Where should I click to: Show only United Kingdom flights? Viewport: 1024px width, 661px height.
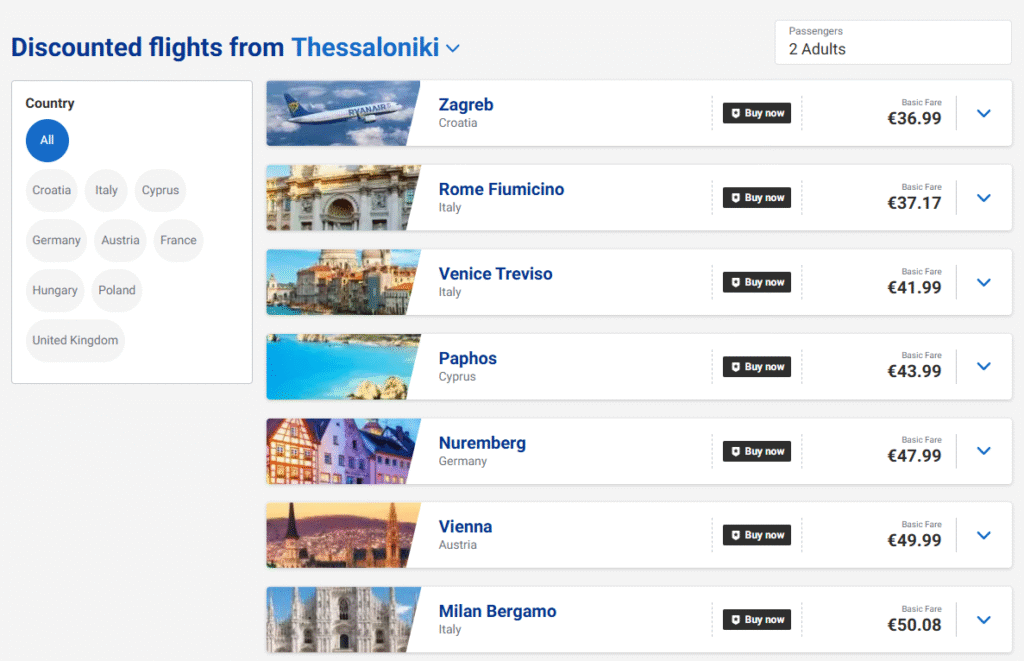click(75, 340)
